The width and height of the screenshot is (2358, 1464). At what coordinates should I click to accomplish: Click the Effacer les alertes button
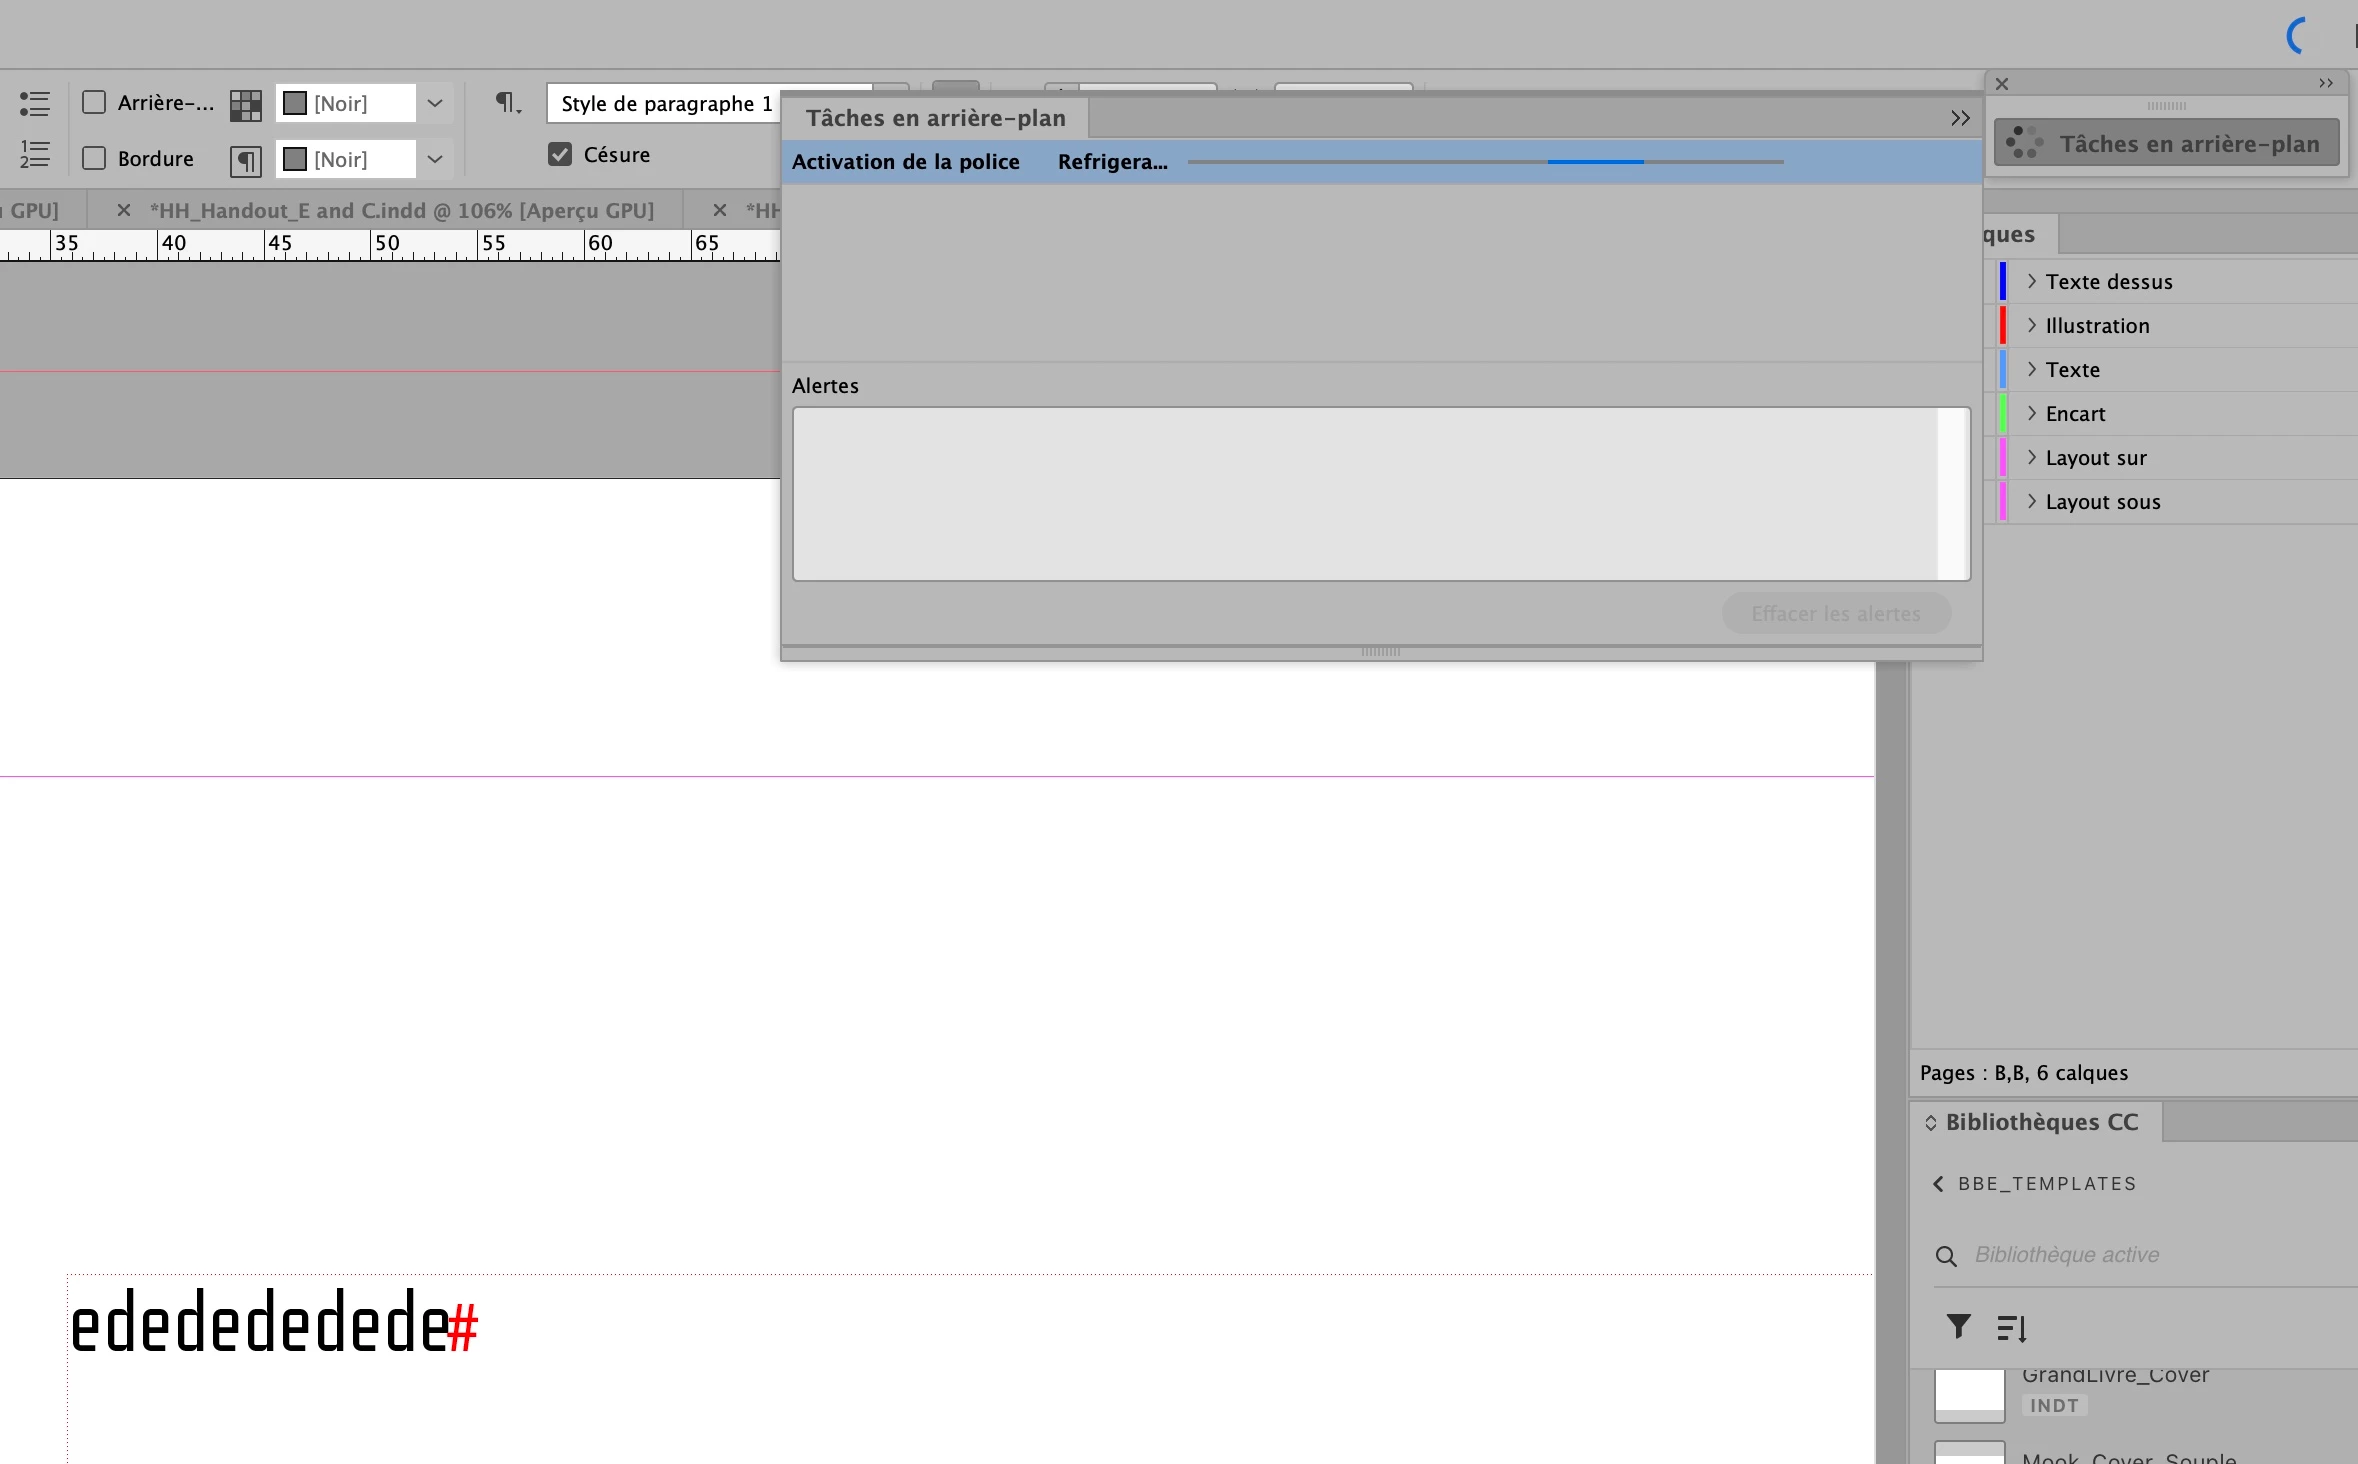click(x=1835, y=613)
